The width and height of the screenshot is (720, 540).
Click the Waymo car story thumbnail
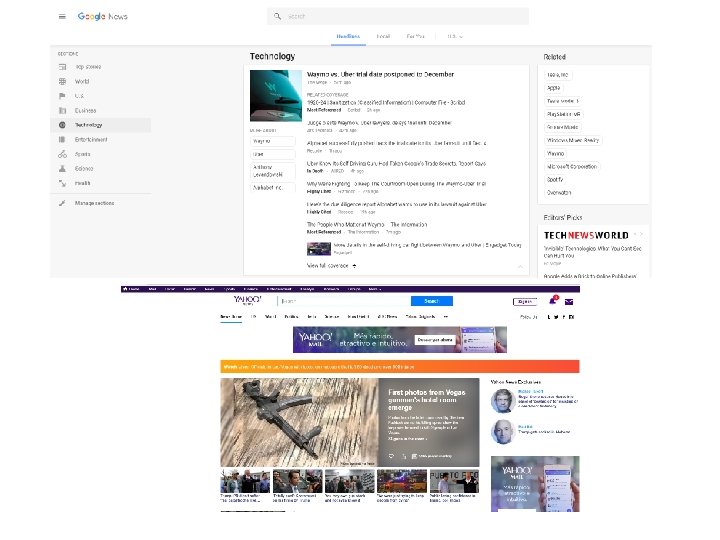click(x=276, y=96)
